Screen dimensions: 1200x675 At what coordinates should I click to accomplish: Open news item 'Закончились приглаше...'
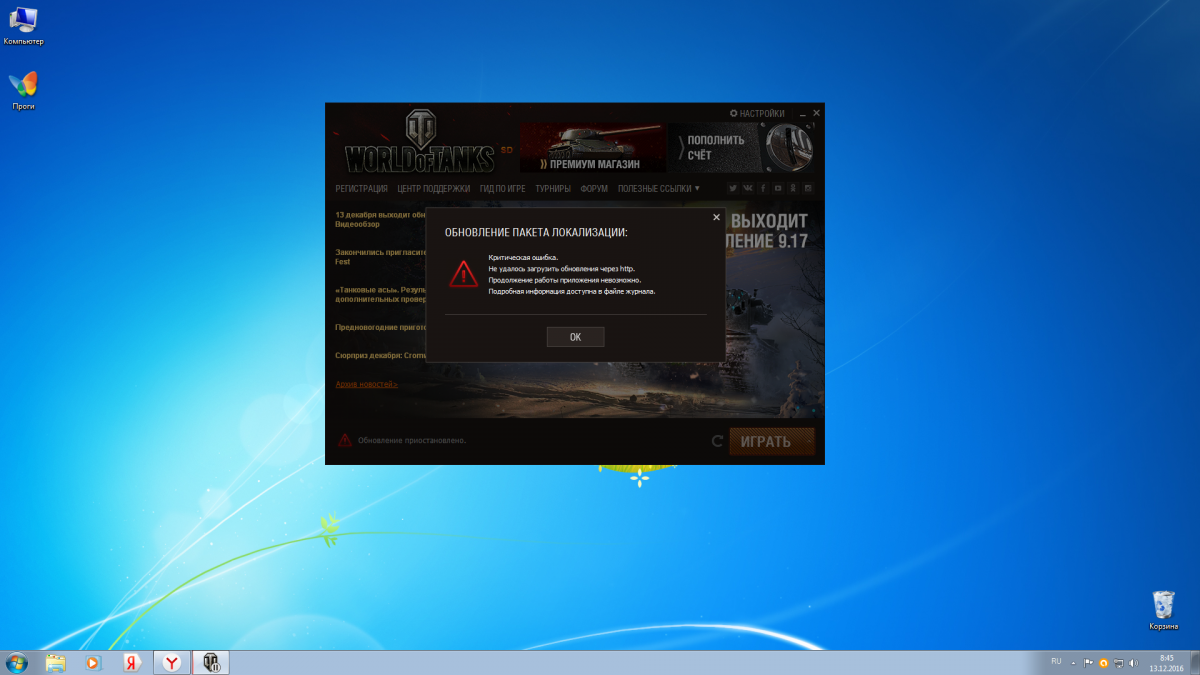point(381,257)
